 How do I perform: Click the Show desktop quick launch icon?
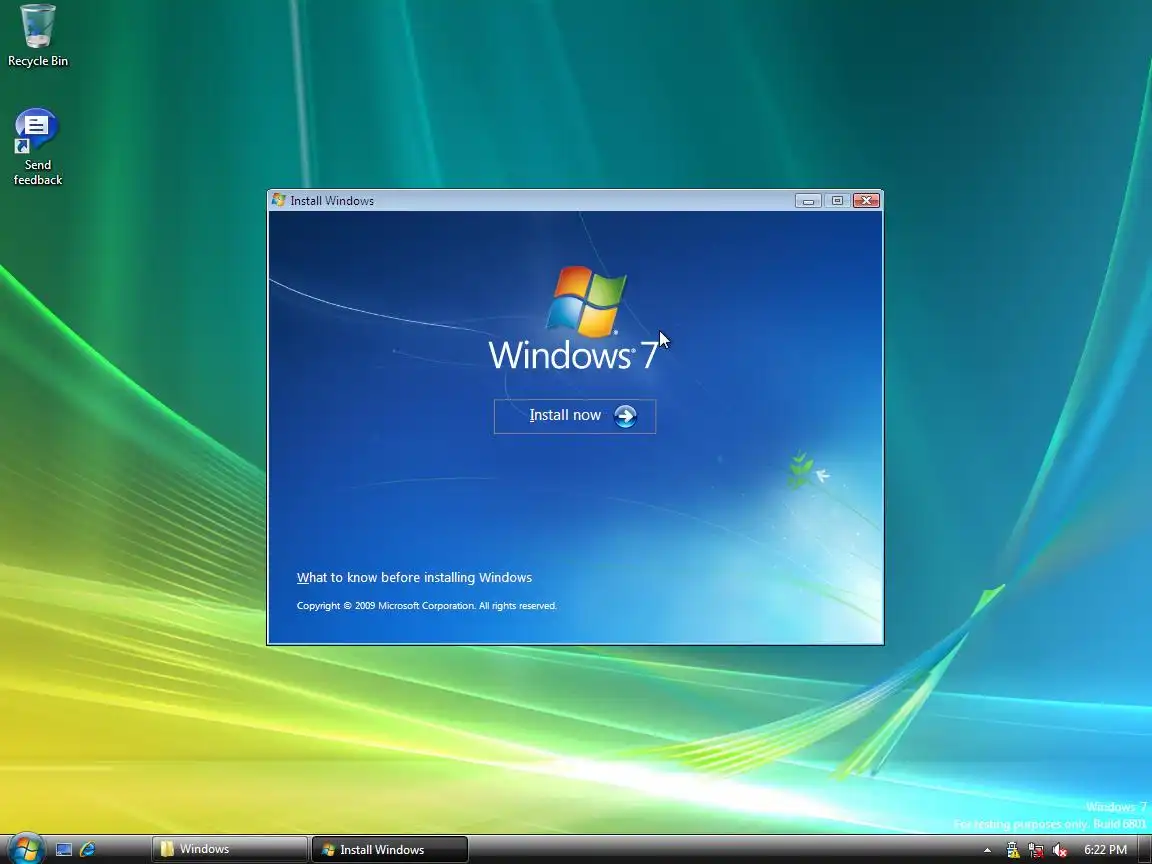tap(64, 849)
